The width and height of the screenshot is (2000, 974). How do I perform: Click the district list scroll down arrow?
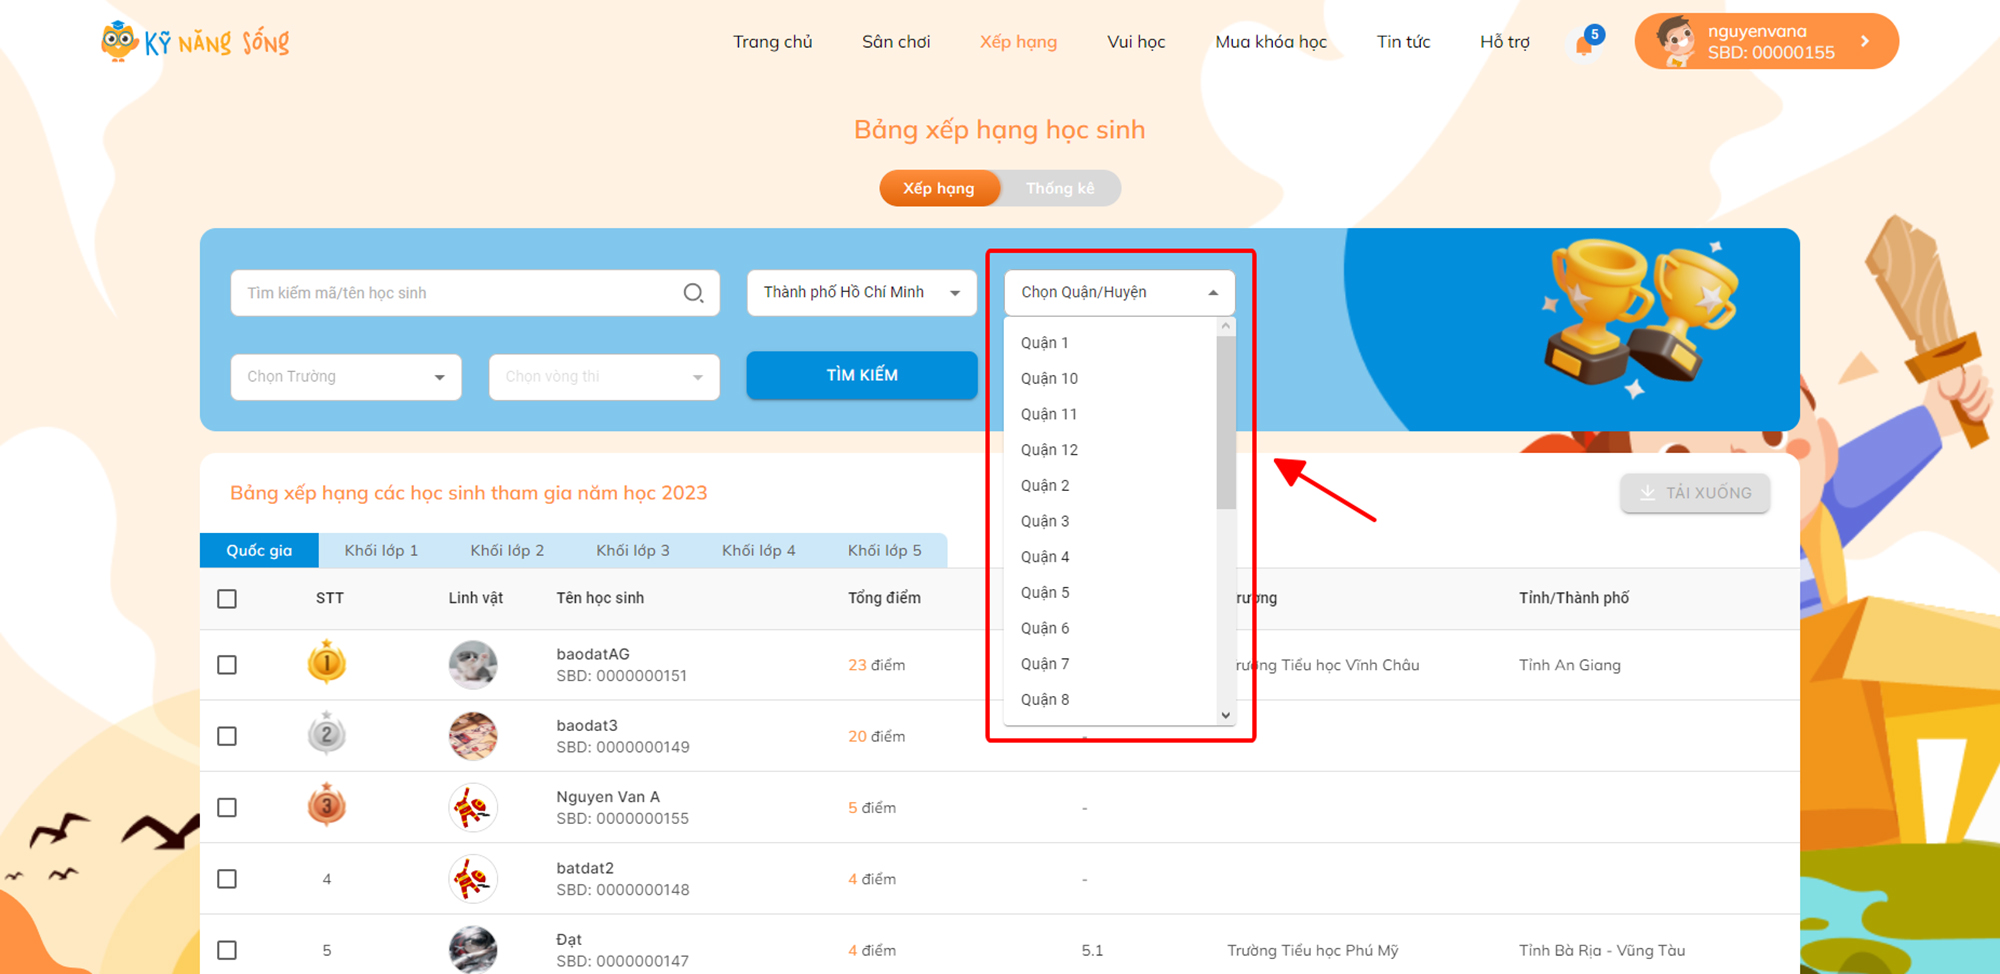point(1226,715)
